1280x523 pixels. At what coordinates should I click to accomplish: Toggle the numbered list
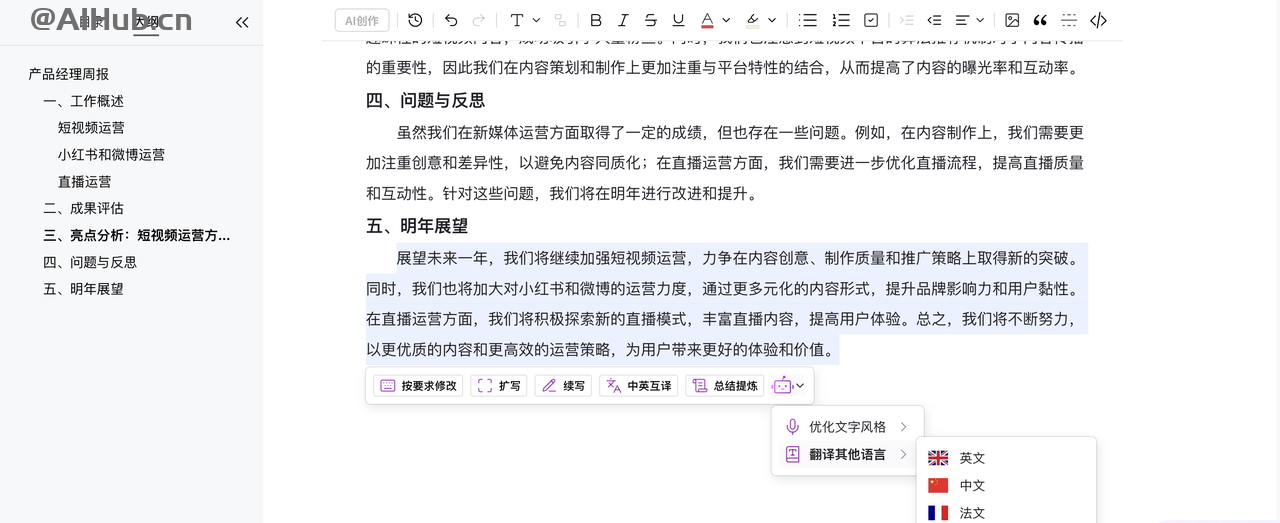841,20
